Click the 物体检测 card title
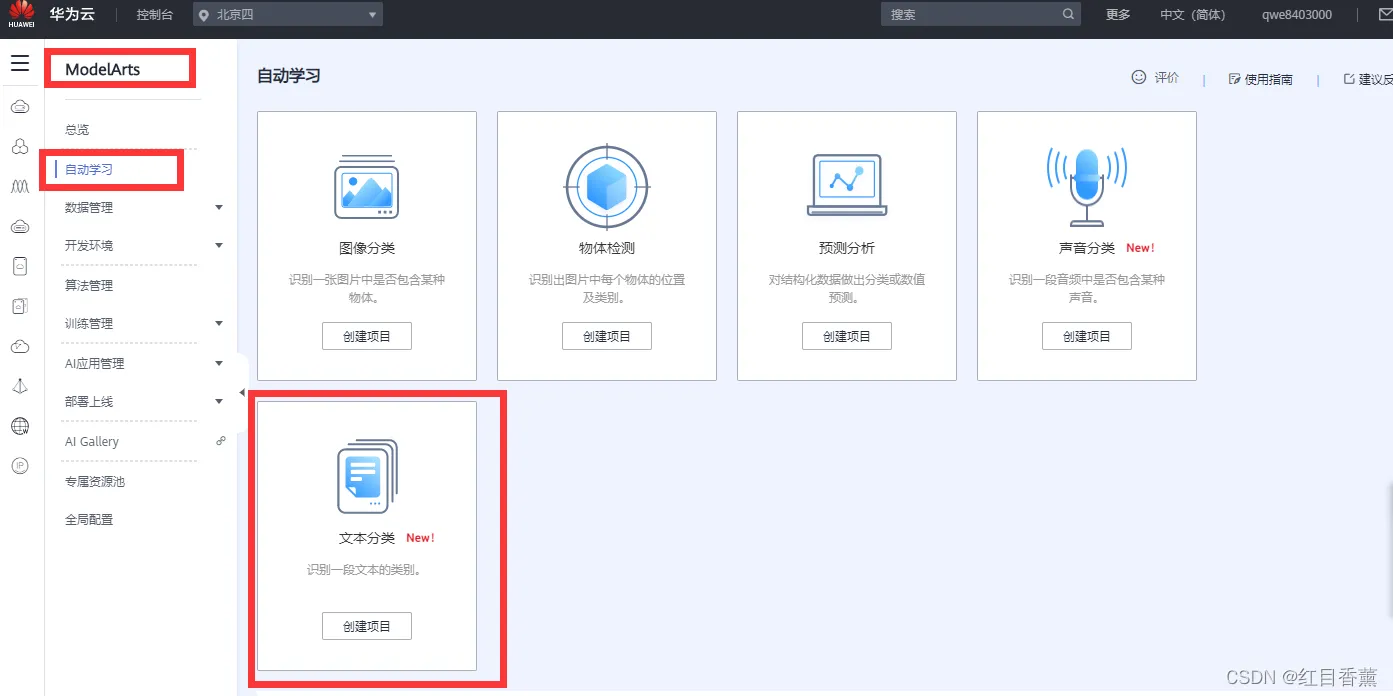The width and height of the screenshot is (1393, 696). tap(607, 247)
